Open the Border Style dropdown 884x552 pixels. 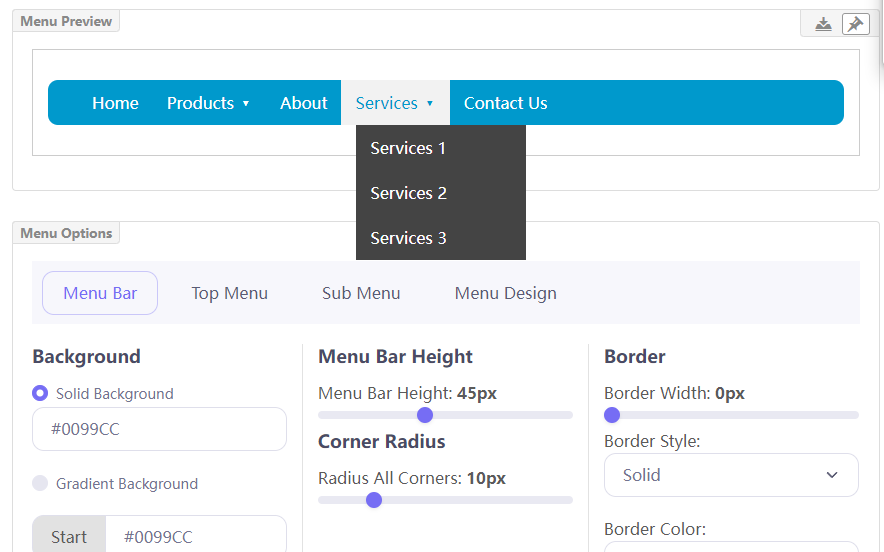731,475
